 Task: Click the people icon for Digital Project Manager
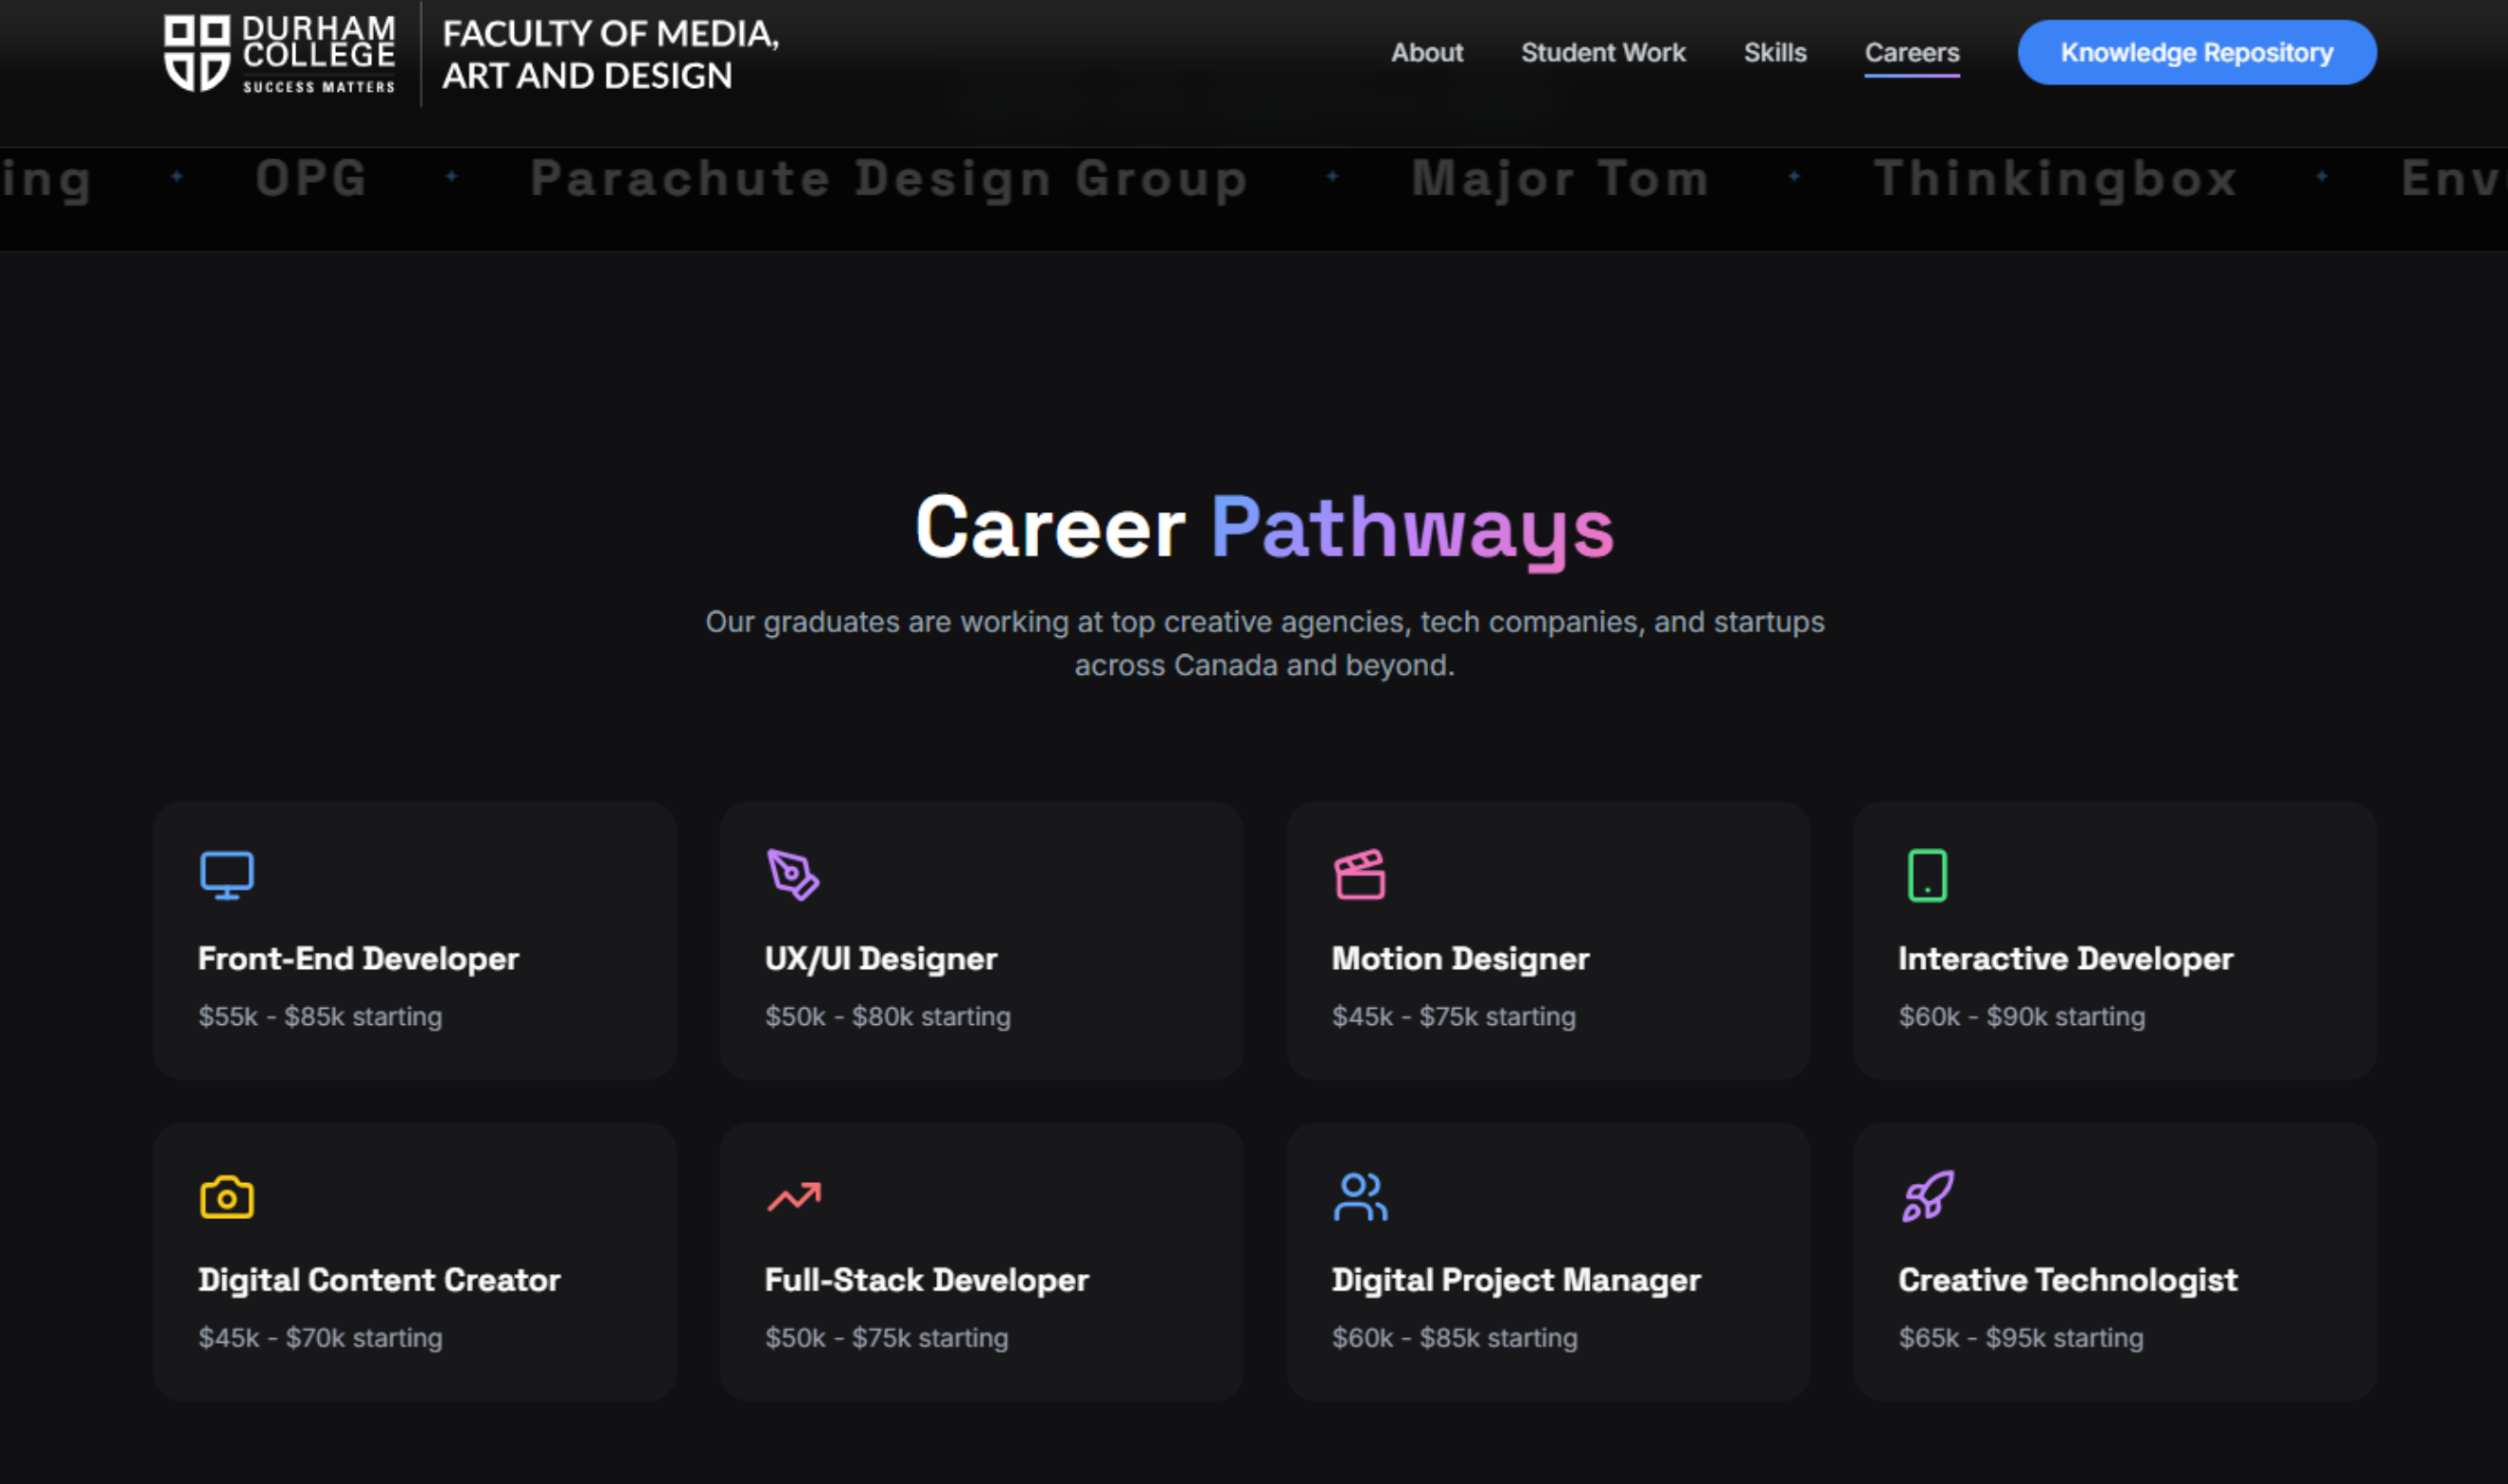tap(1360, 1196)
